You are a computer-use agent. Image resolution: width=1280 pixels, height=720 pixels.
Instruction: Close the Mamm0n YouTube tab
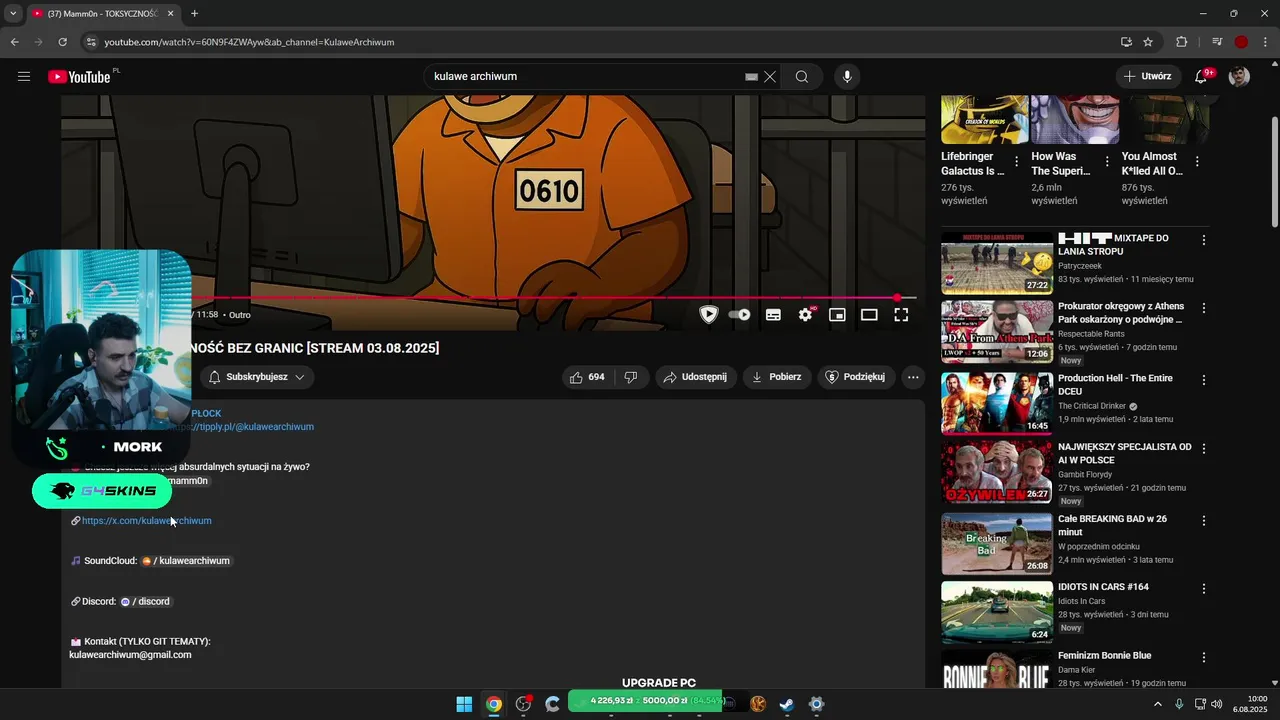coord(170,14)
